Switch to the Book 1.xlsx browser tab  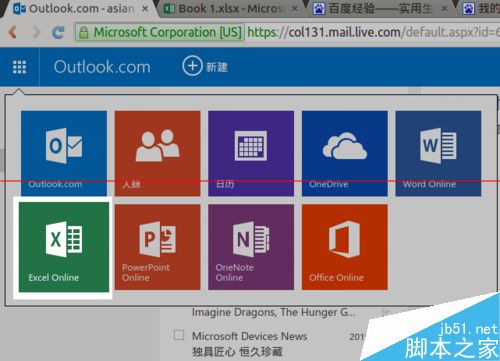tap(230, 9)
